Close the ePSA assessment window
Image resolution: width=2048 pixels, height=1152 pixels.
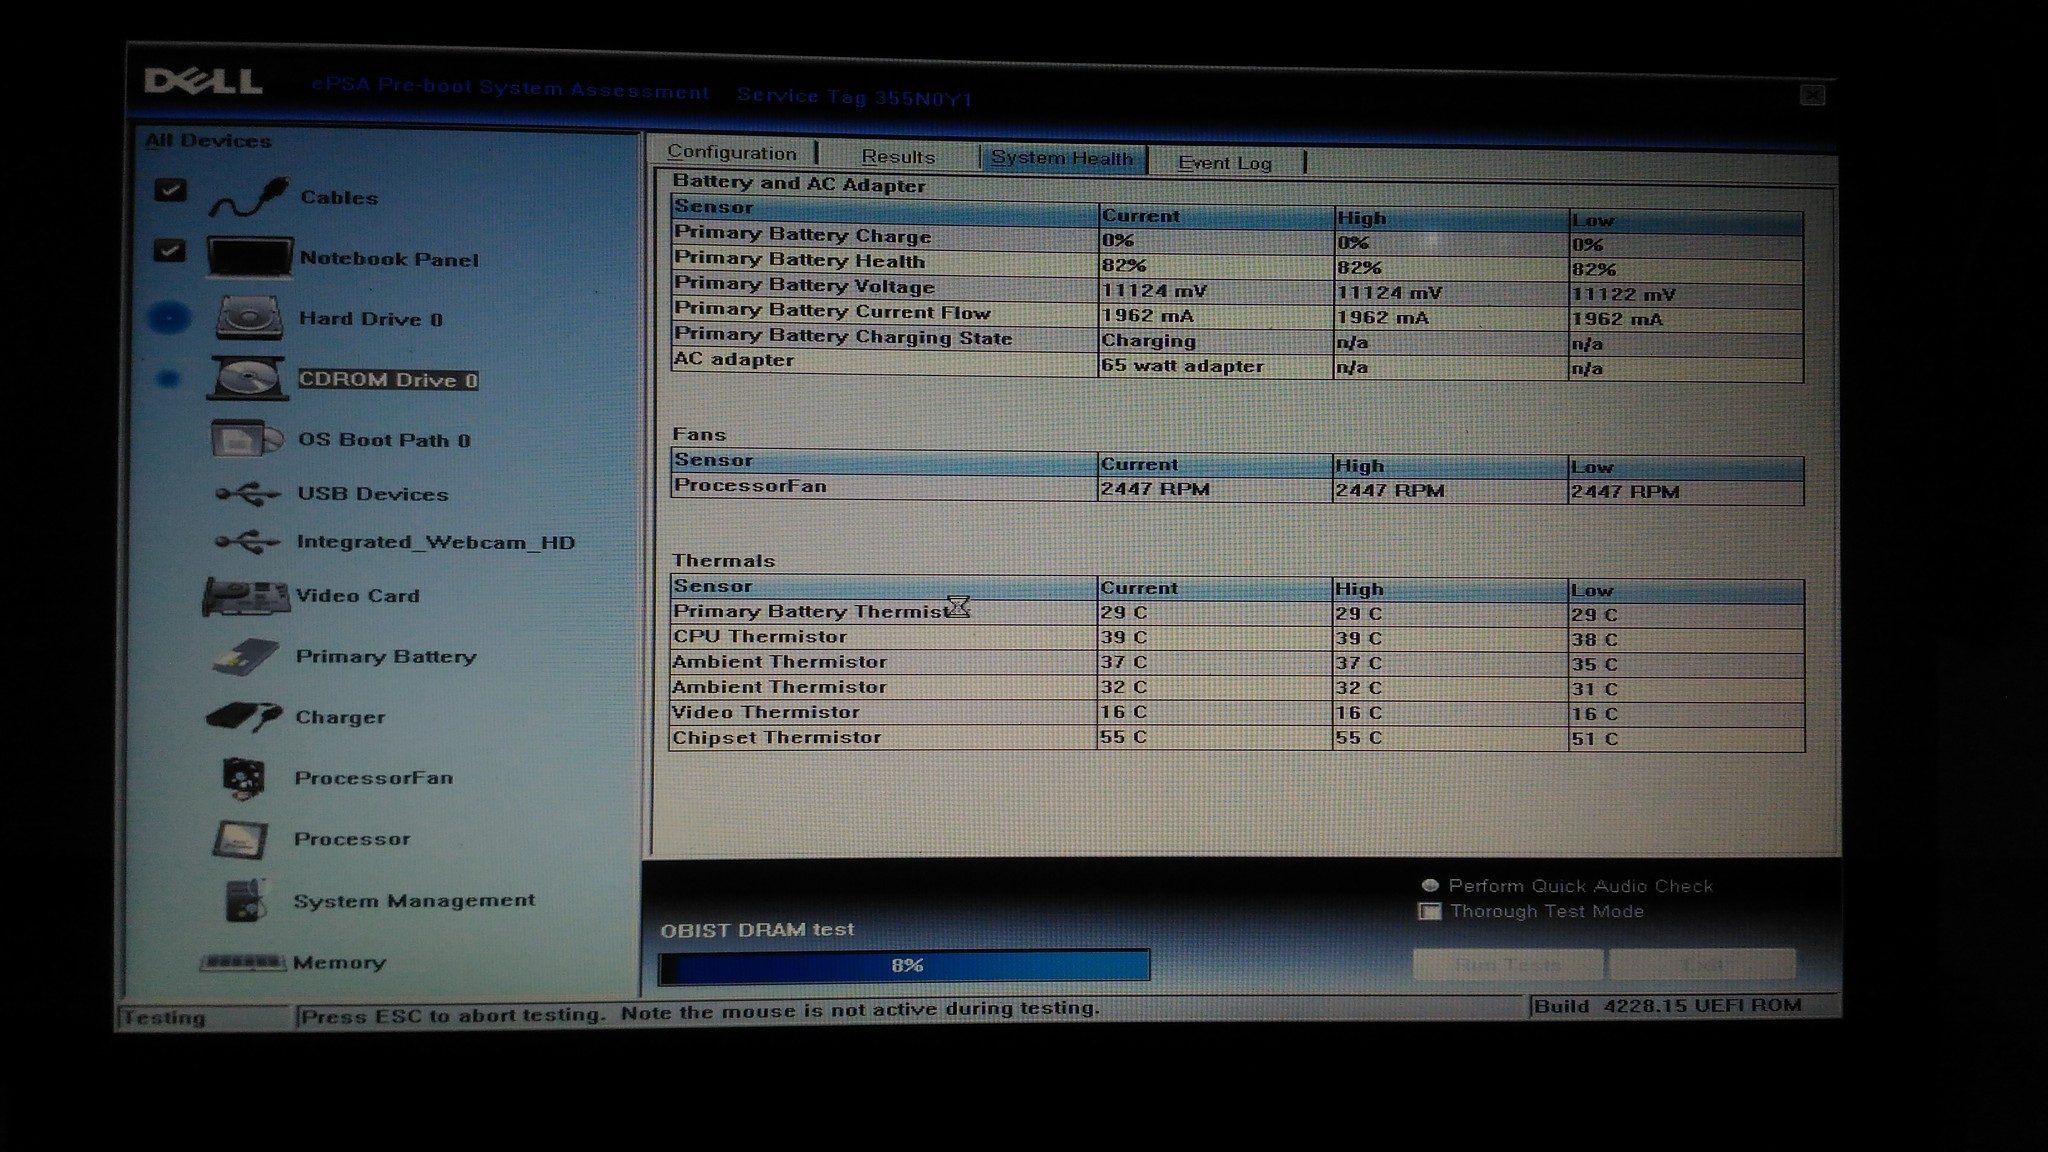tap(1812, 95)
